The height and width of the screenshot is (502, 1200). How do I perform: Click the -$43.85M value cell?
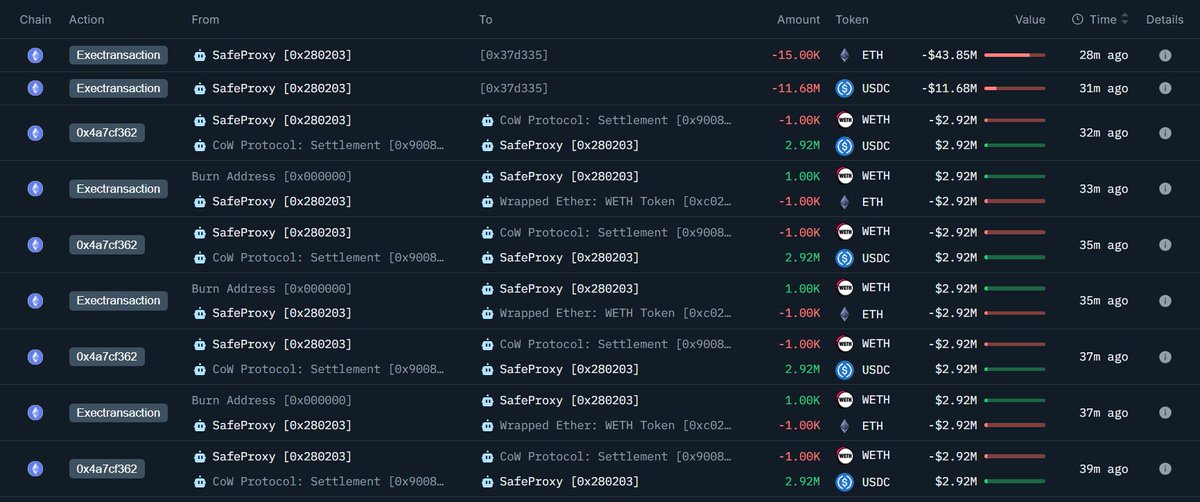(x=949, y=55)
